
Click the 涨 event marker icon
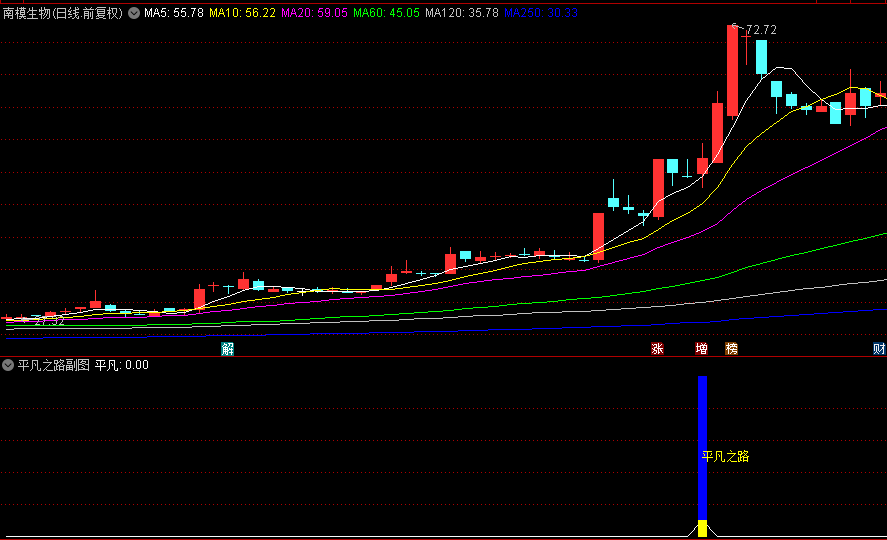click(x=657, y=349)
